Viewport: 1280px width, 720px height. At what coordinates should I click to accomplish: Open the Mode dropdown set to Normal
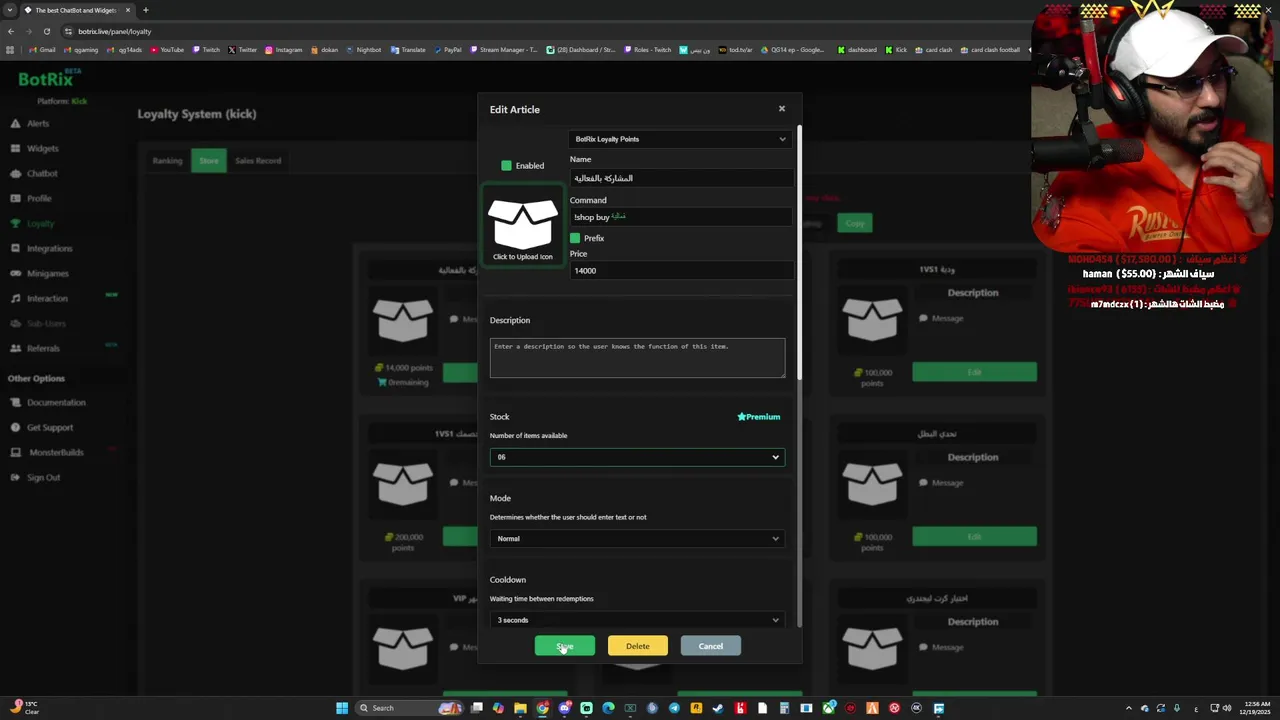pos(637,538)
